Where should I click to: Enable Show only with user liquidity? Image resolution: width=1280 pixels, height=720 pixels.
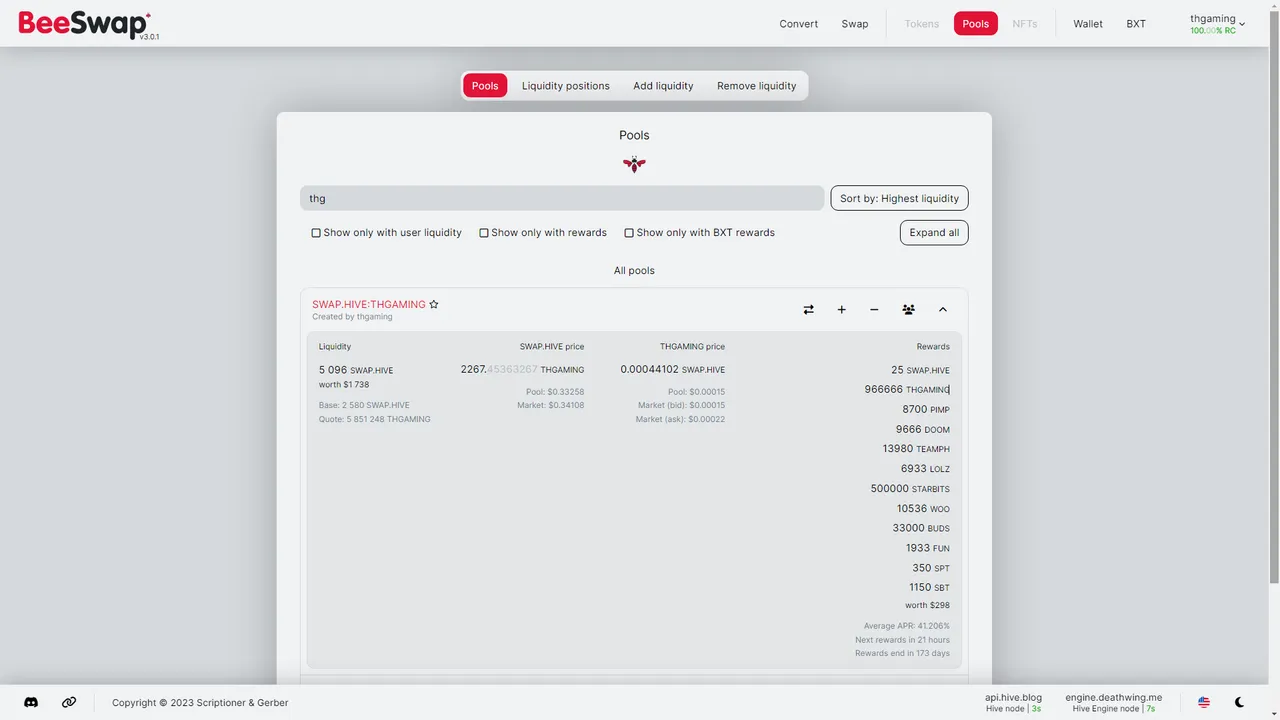click(316, 233)
